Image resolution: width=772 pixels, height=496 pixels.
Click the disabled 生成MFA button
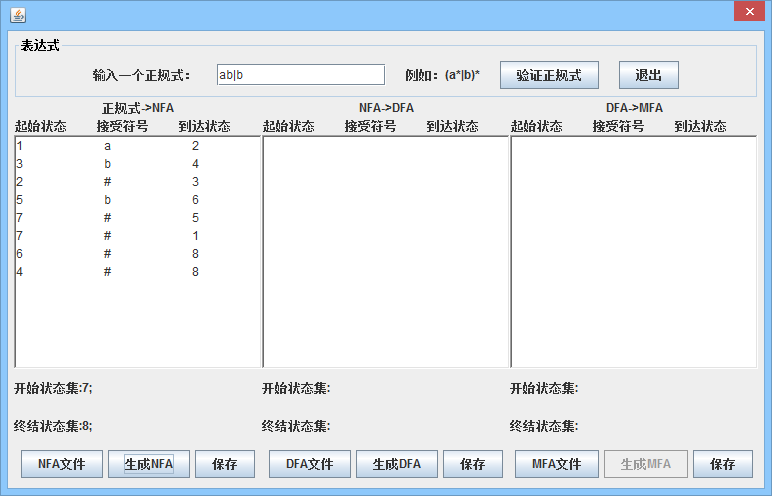click(646, 464)
